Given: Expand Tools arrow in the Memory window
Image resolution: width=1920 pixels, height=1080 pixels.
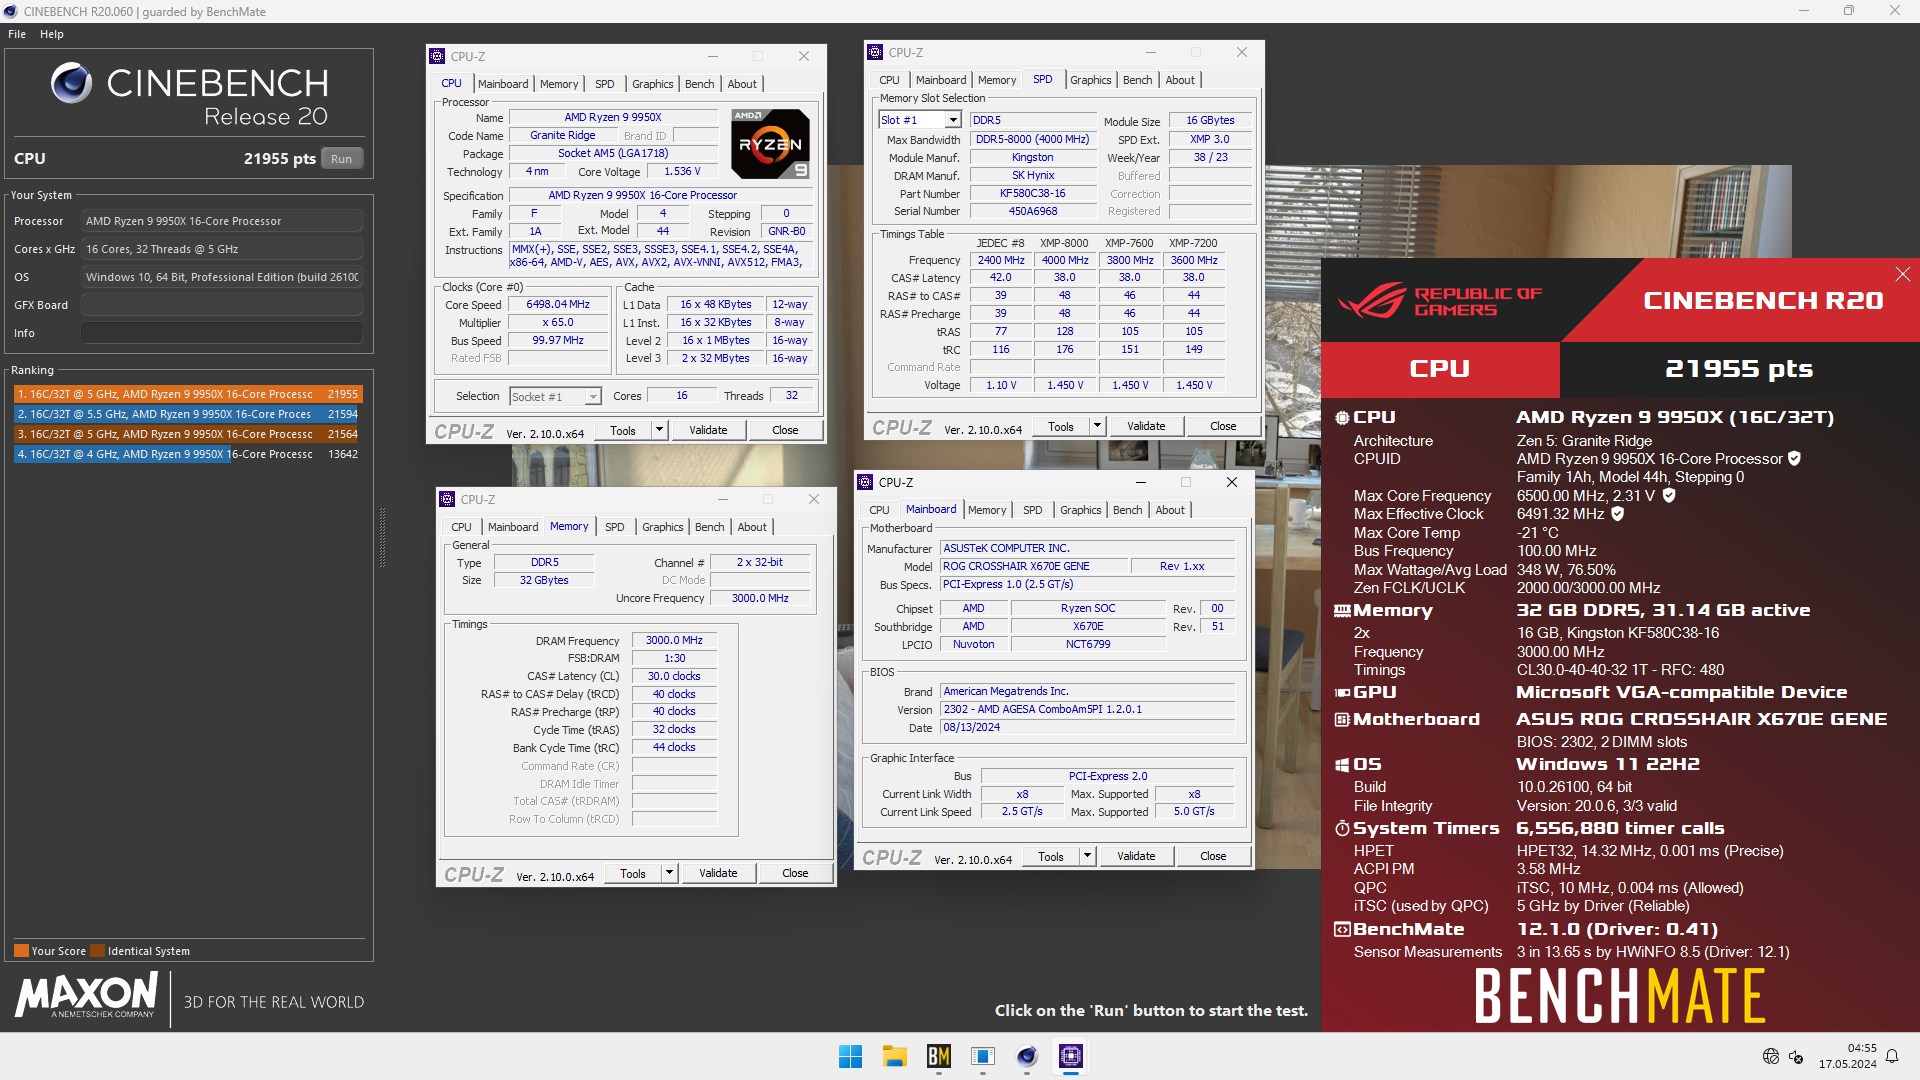Looking at the screenshot, I should [x=669, y=873].
